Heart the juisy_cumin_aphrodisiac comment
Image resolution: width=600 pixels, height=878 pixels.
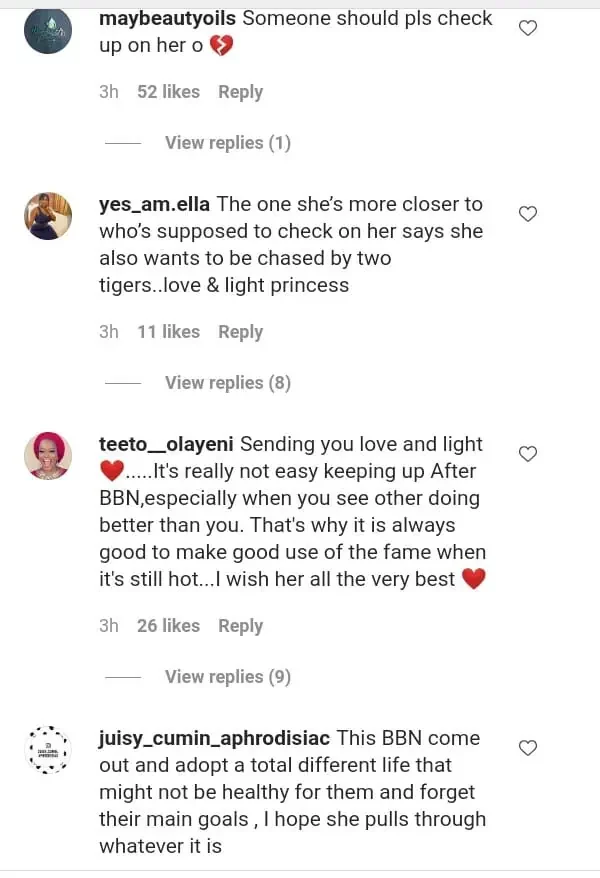coord(528,748)
